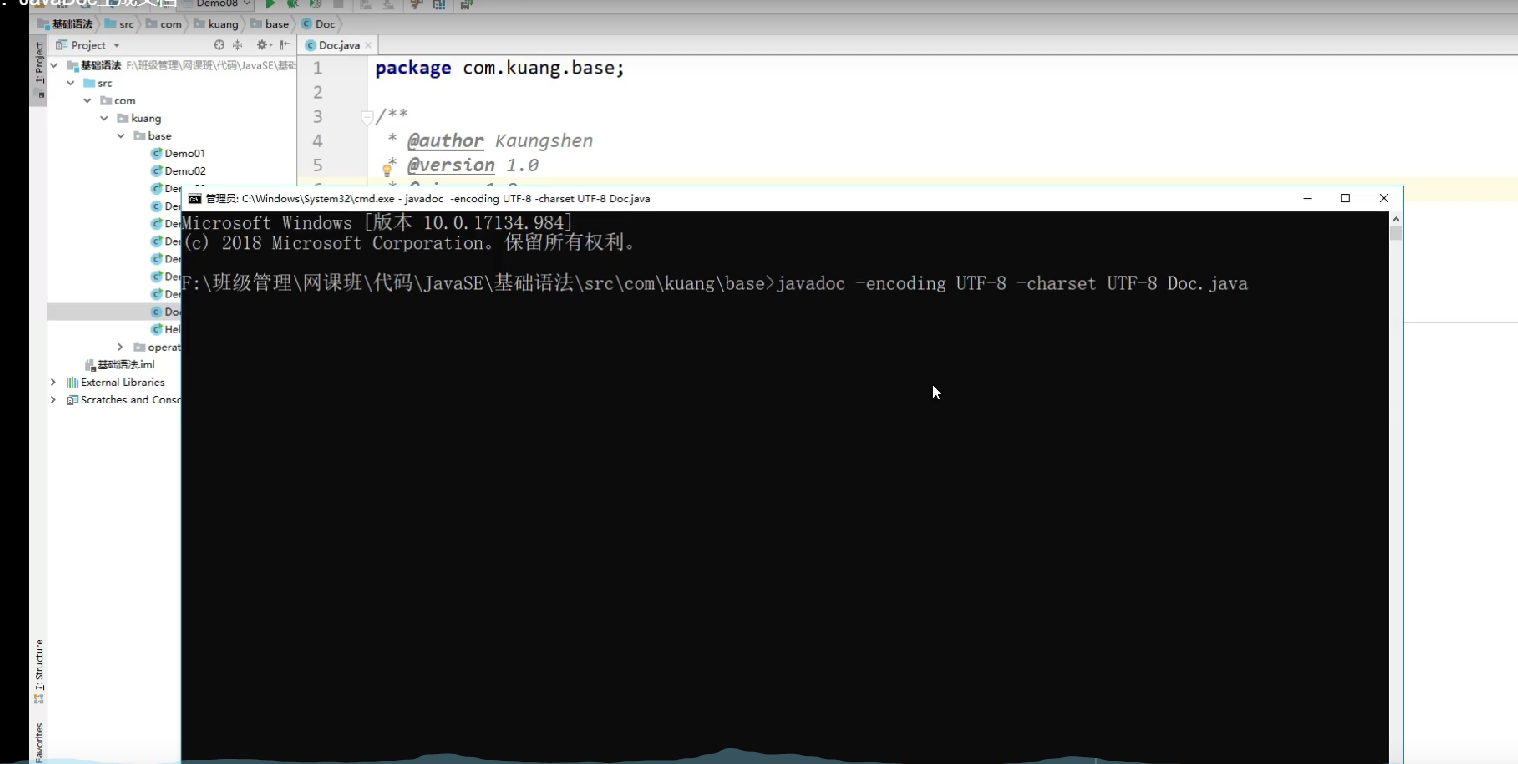Open the Project panel gear settings
Viewport: 1518px width, 764px height.
(262, 45)
